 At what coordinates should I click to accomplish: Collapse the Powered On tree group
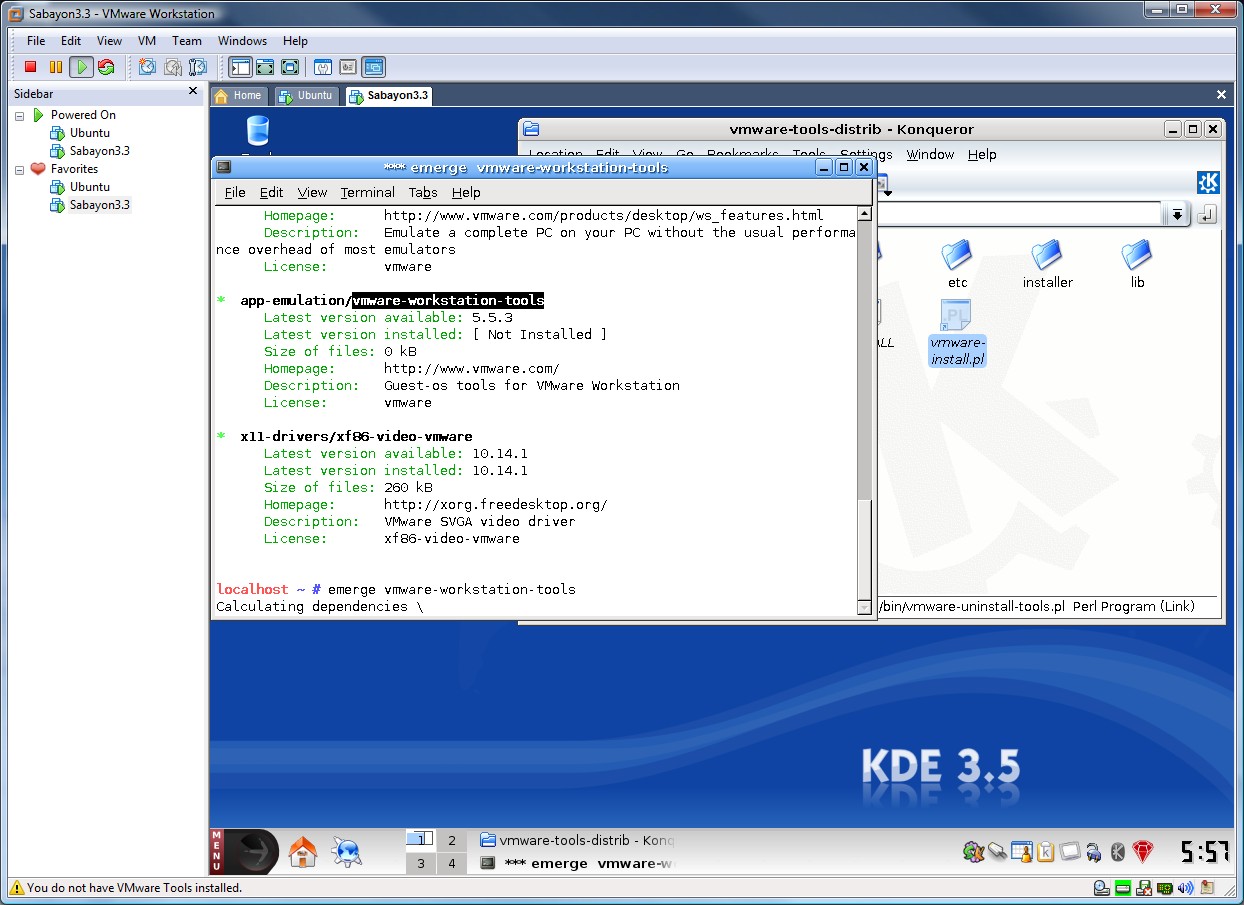(20, 115)
